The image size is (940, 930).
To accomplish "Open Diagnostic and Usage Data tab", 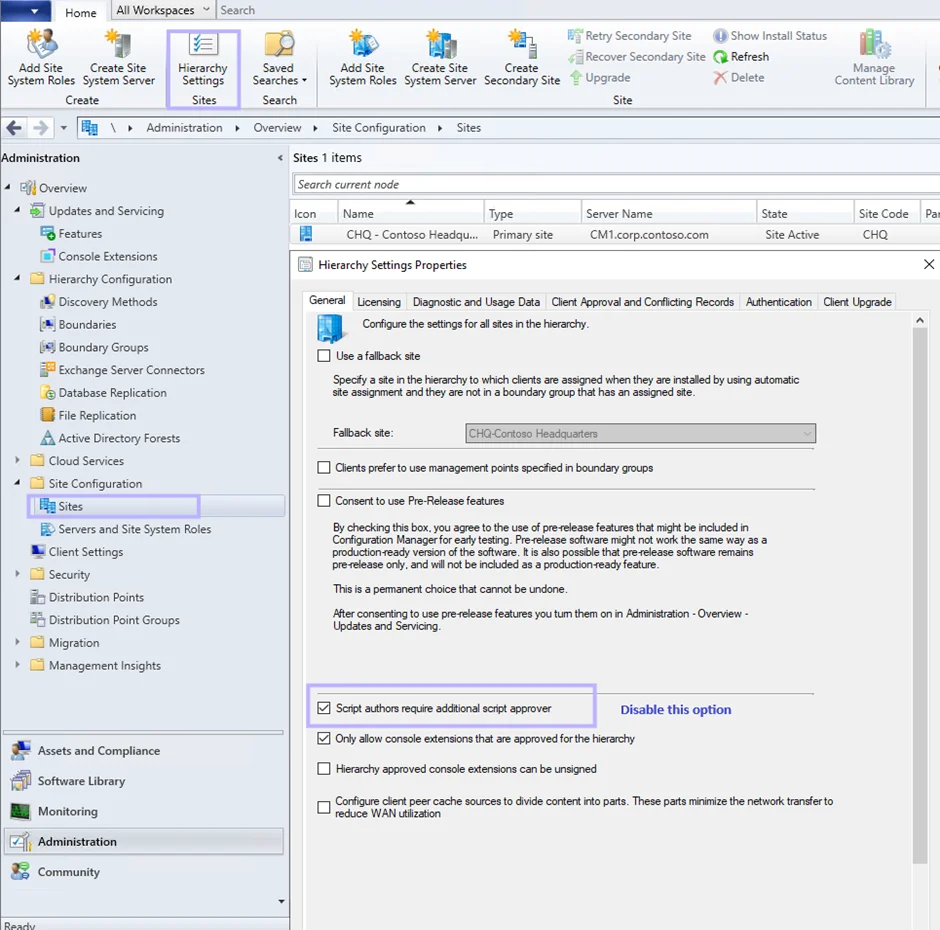I will click(476, 302).
